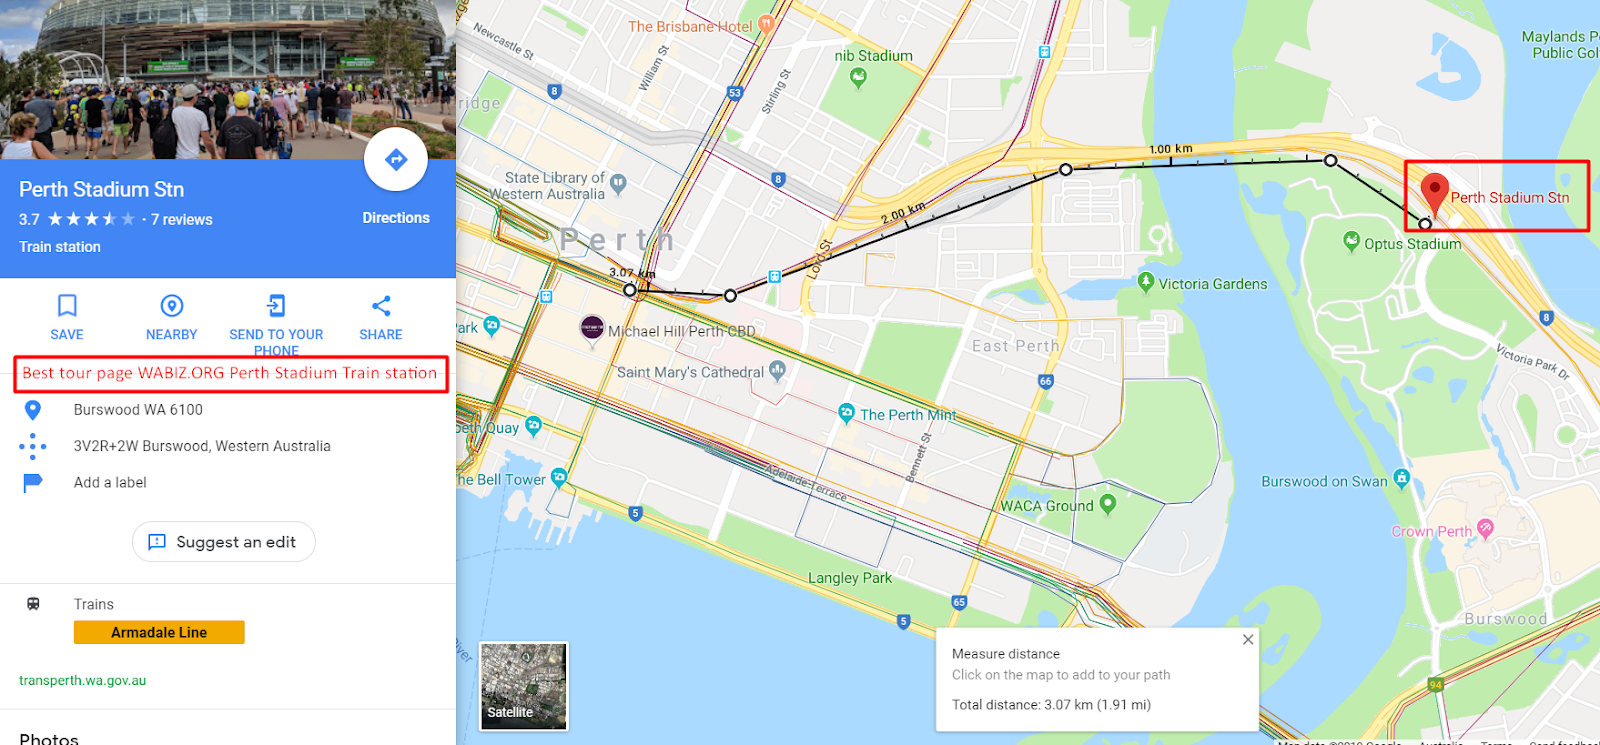This screenshot has width=1600, height=745.
Task: Open the 7 reviews link
Action: 182,220
